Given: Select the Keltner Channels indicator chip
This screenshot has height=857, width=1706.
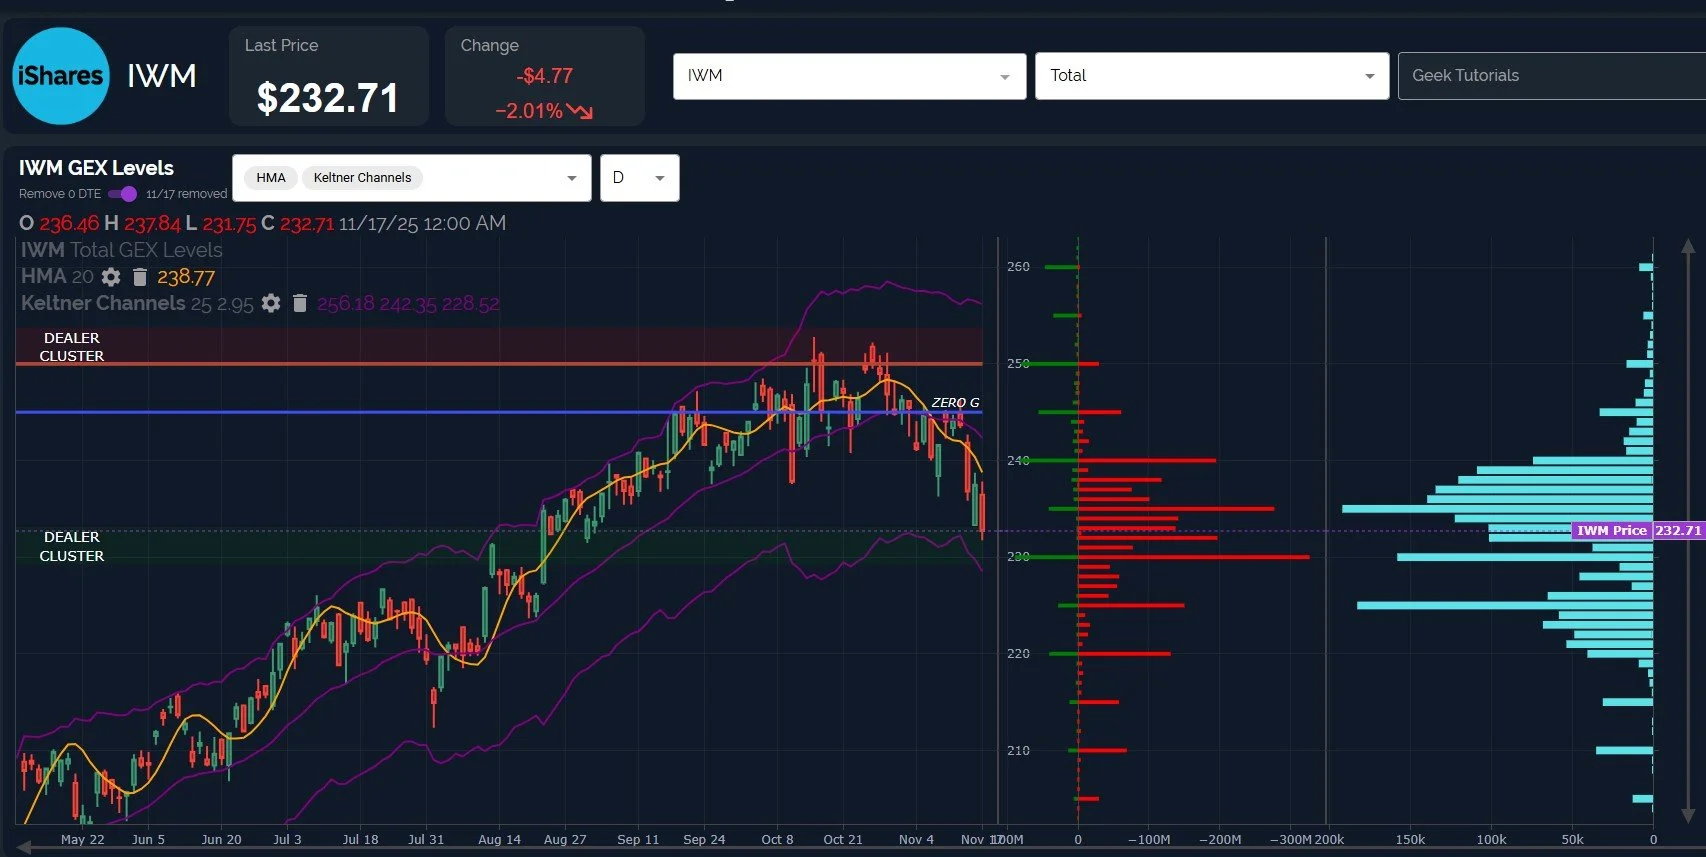Looking at the screenshot, I should point(362,178).
